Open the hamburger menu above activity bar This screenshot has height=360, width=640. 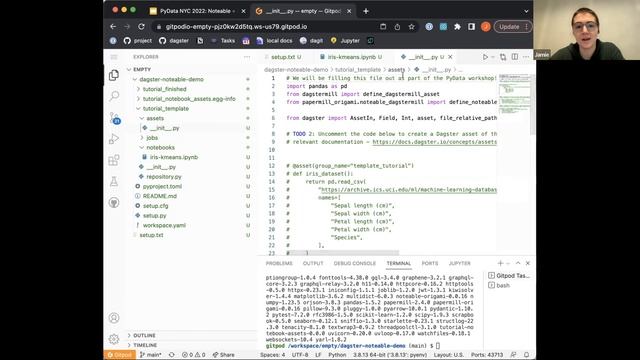[x=114, y=57]
